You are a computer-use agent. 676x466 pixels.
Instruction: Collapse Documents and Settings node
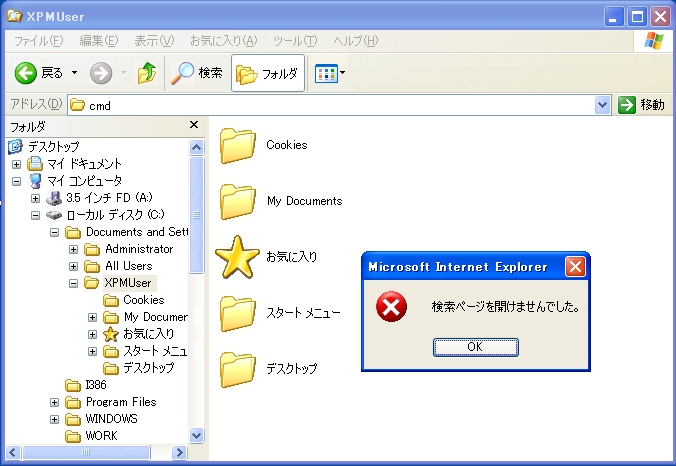pyautogui.click(x=54, y=232)
